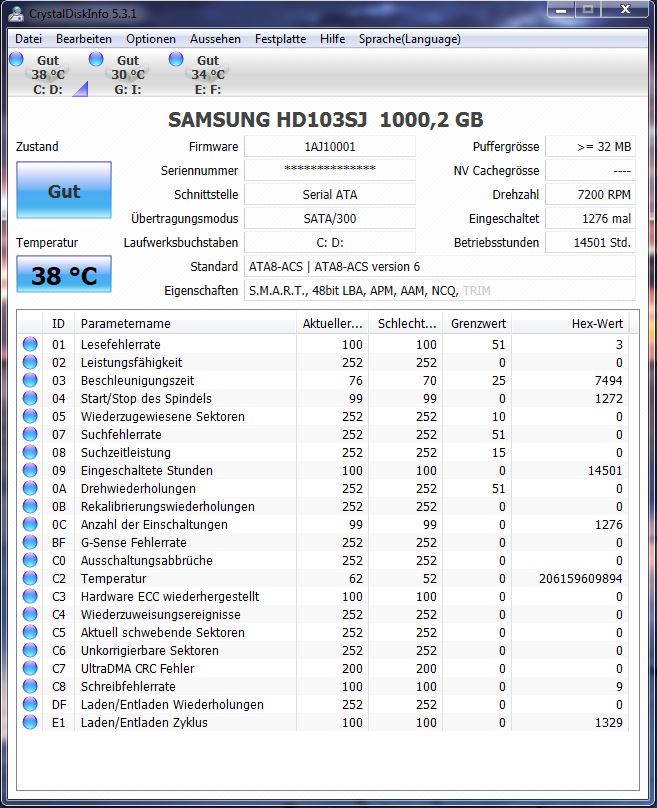Image resolution: width=657 pixels, height=808 pixels.
Task: Click the status orb for Wiederzuweisungsereignisse
Action: [x=30, y=614]
